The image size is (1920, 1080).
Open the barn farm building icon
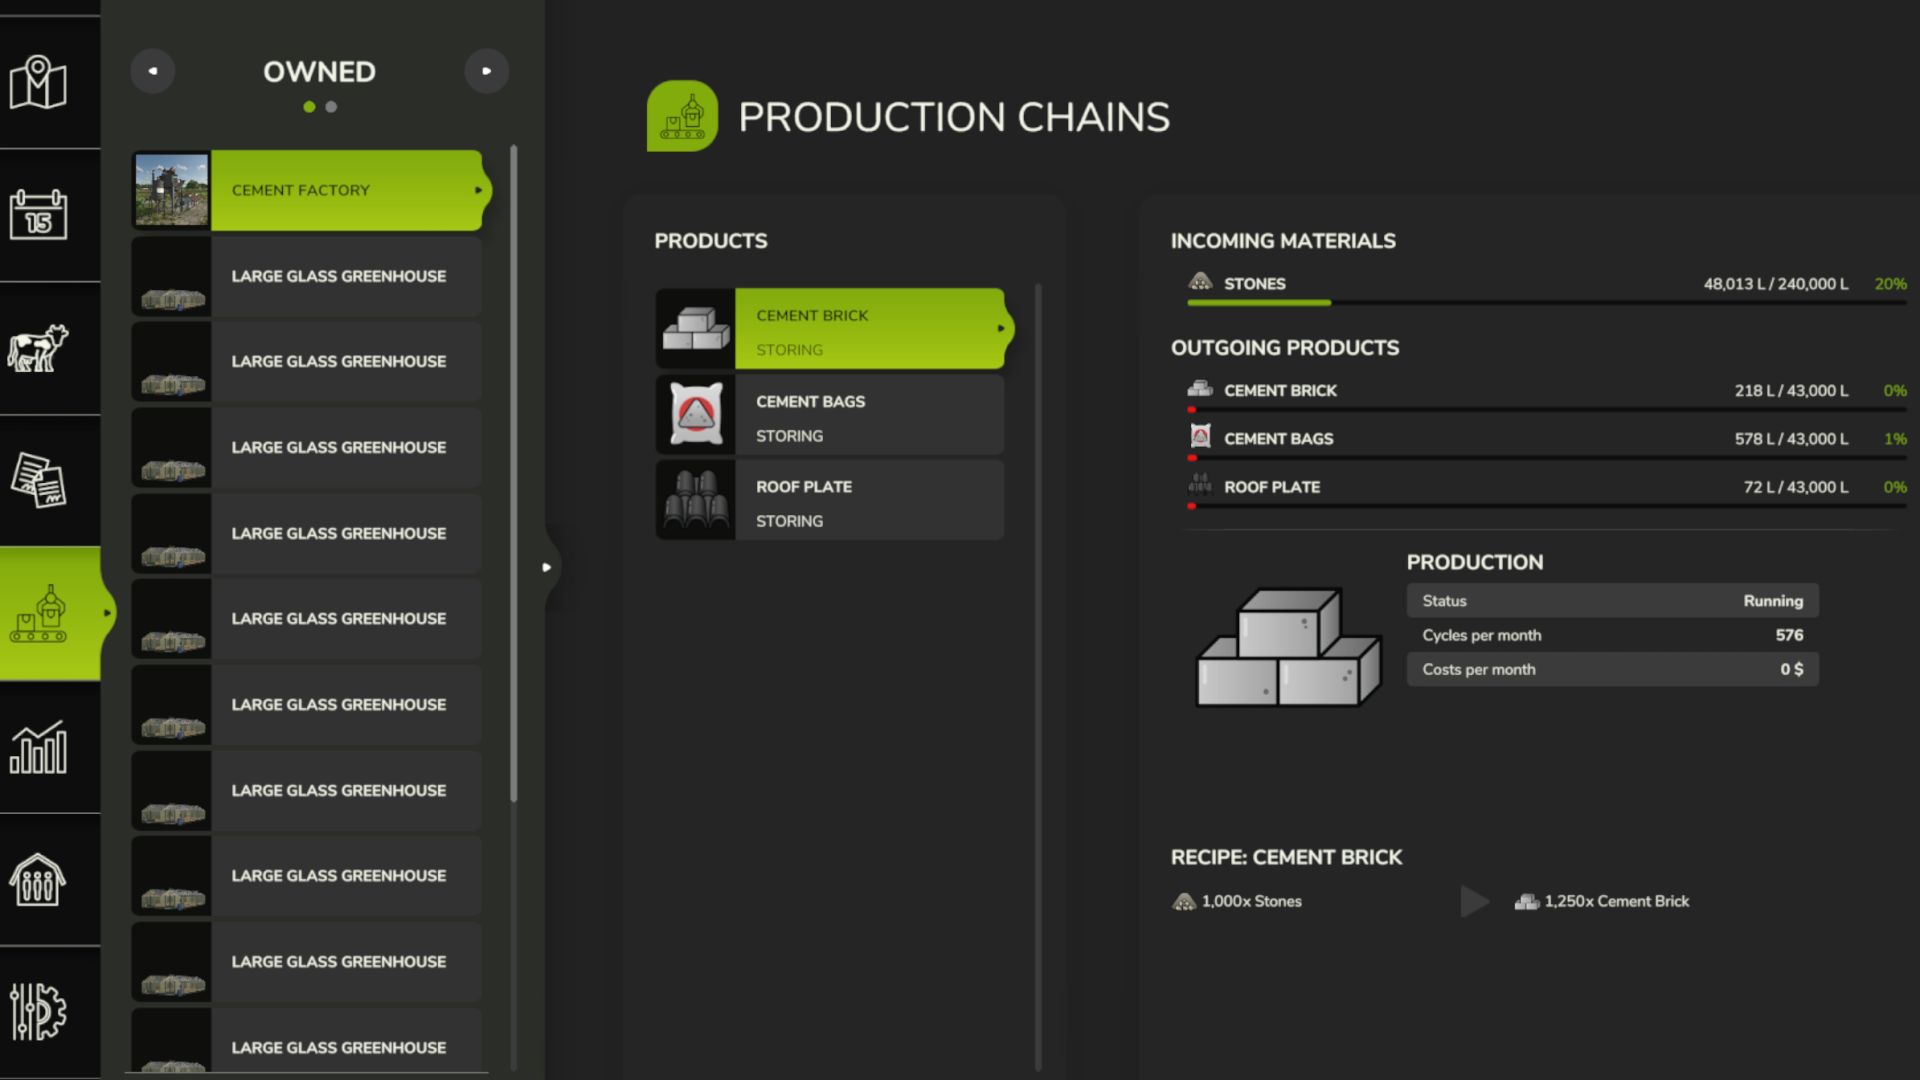coord(38,880)
